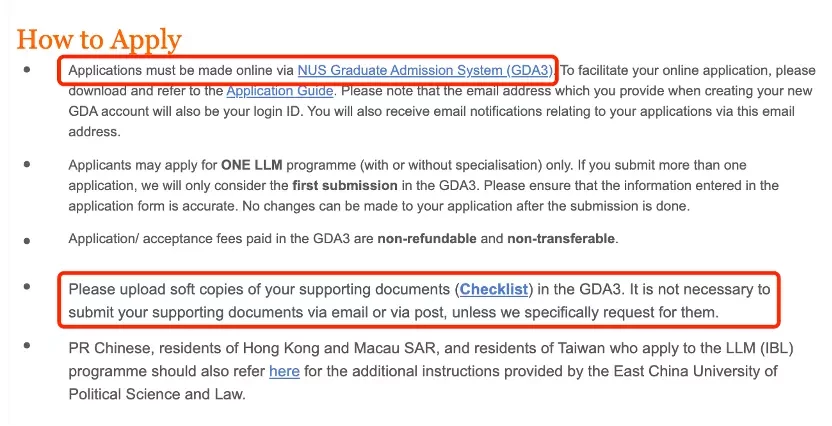This screenshot has height=426, width=832.
Task: Open the Application Guide link
Action: coord(280,91)
